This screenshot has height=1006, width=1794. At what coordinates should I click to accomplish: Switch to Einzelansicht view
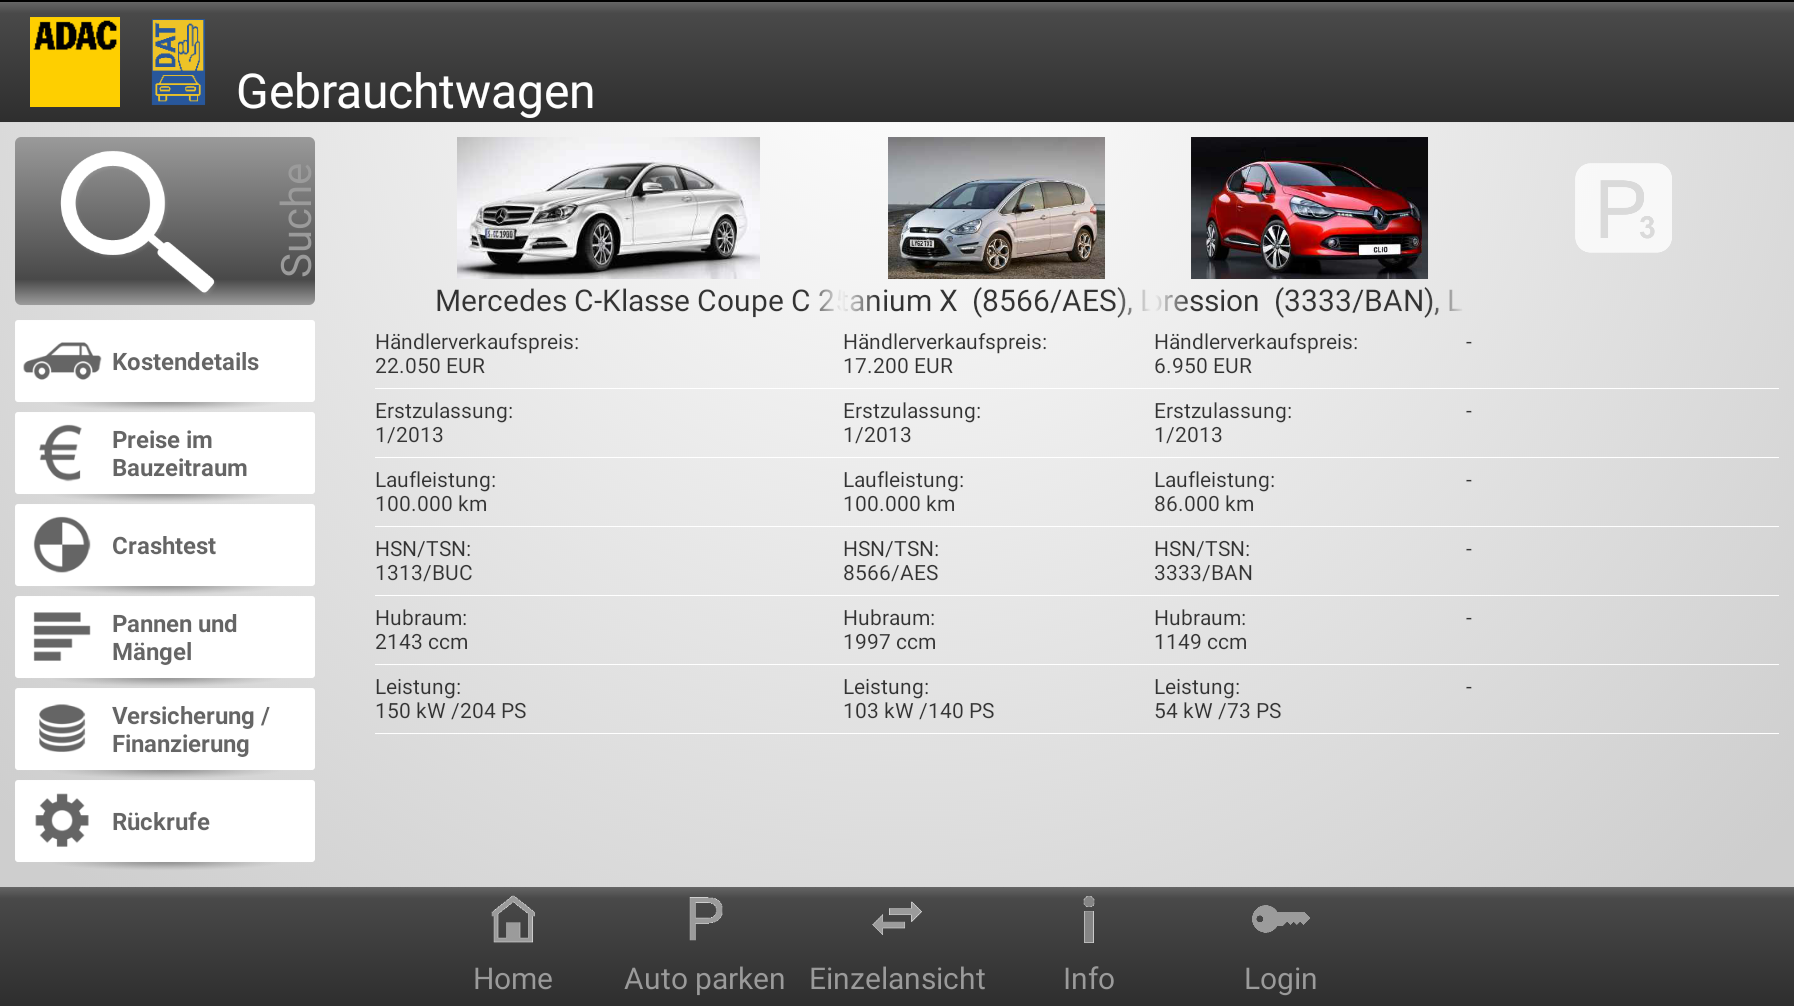[897, 944]
